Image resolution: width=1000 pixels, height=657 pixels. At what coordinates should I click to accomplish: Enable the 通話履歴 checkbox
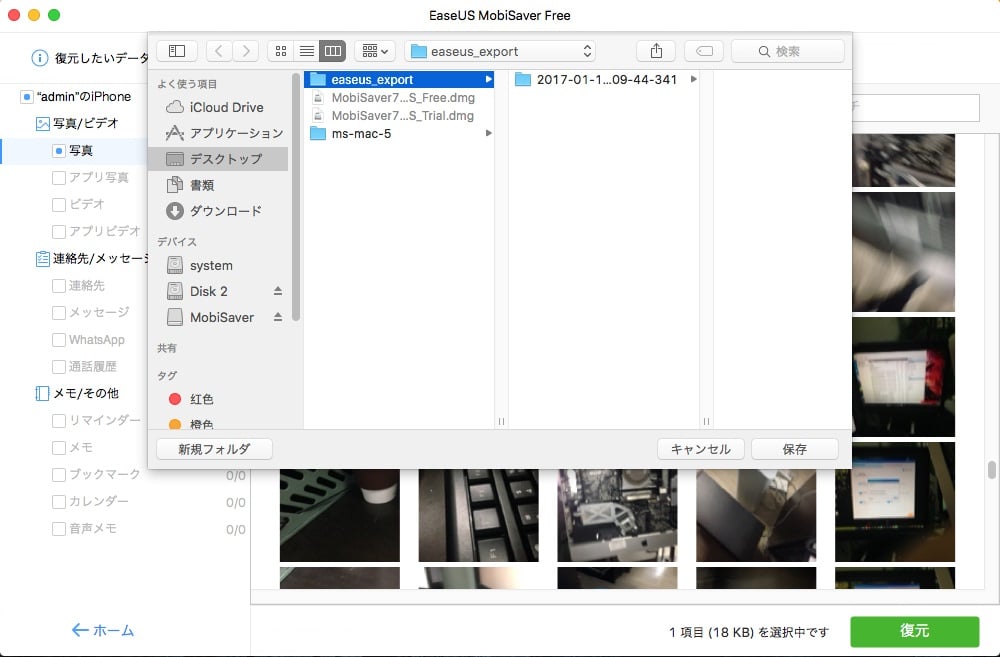click(x=59, y=367)
